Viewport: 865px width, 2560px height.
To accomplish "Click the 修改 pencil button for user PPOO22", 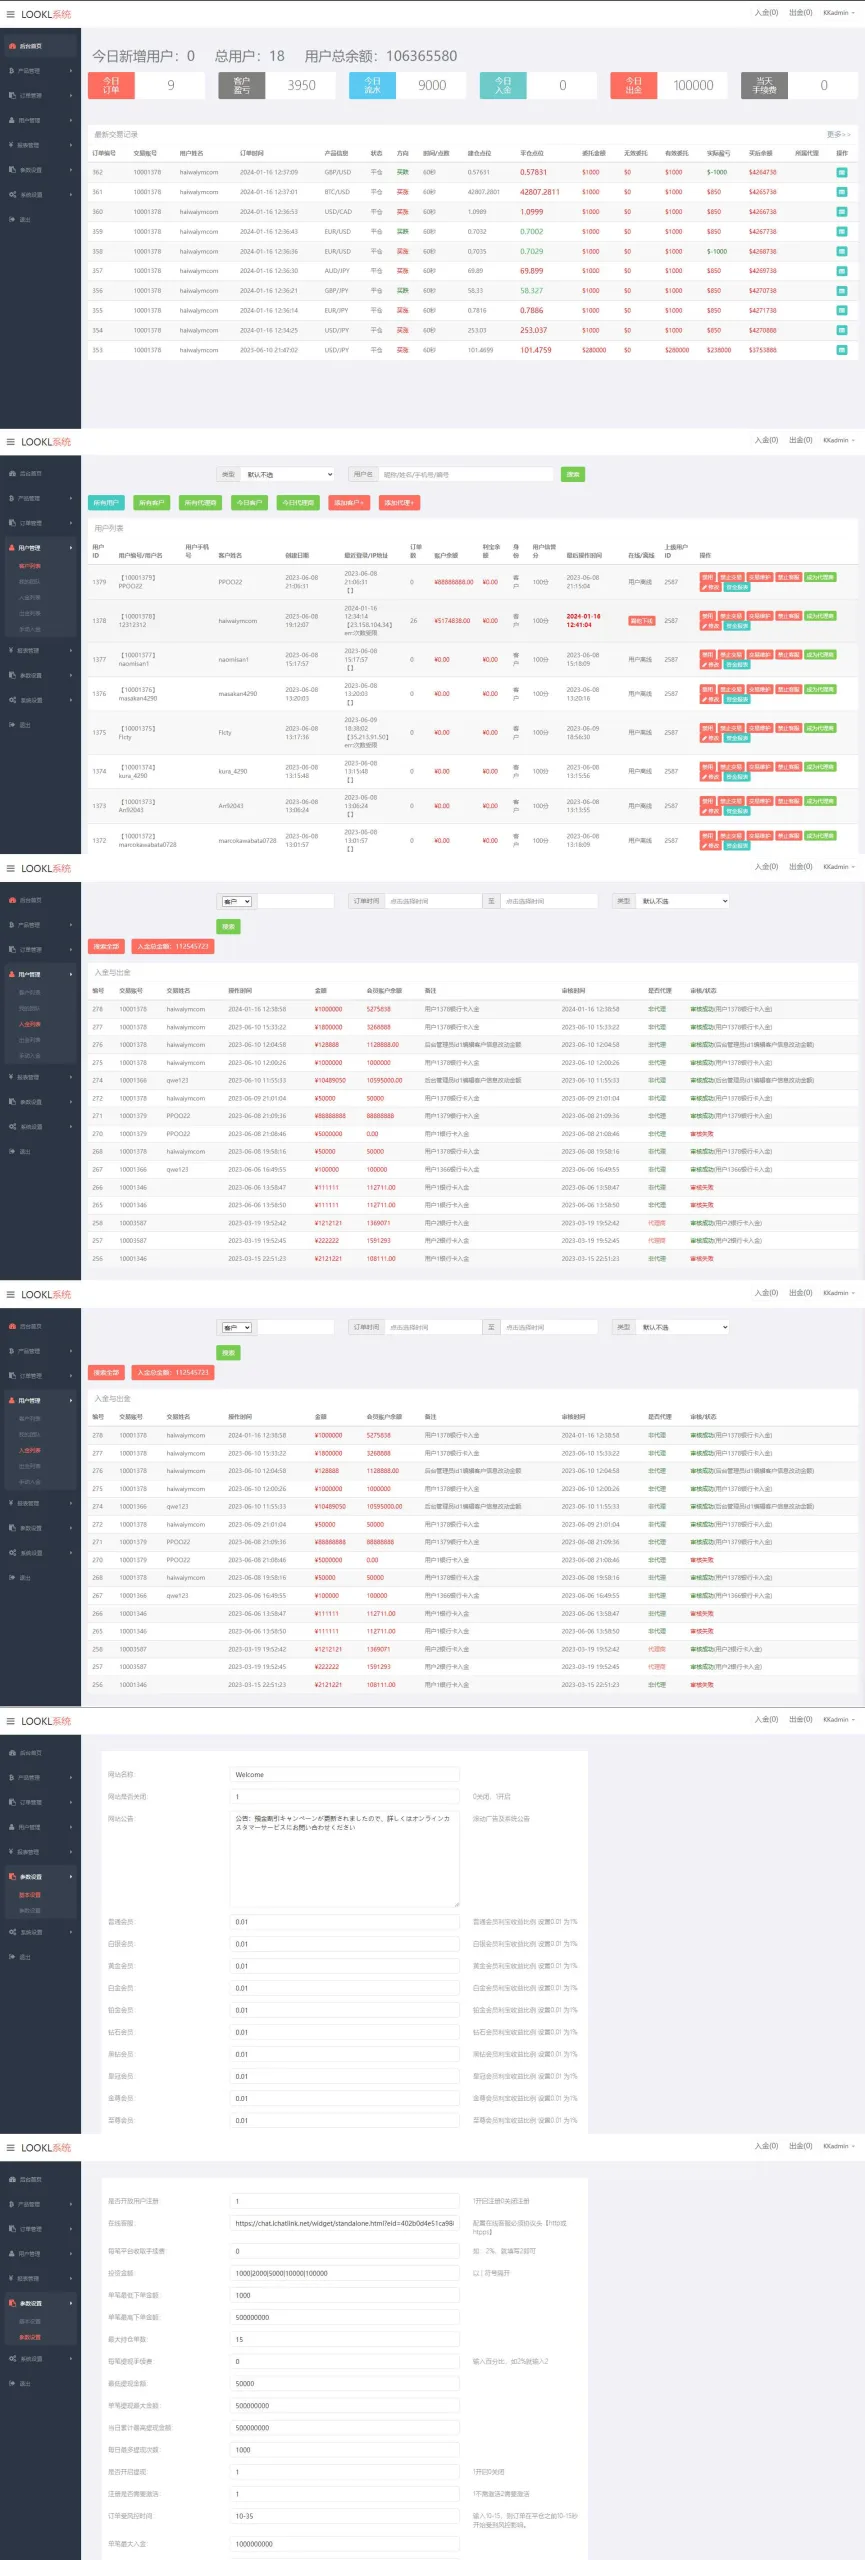I will tap(709, 587).
